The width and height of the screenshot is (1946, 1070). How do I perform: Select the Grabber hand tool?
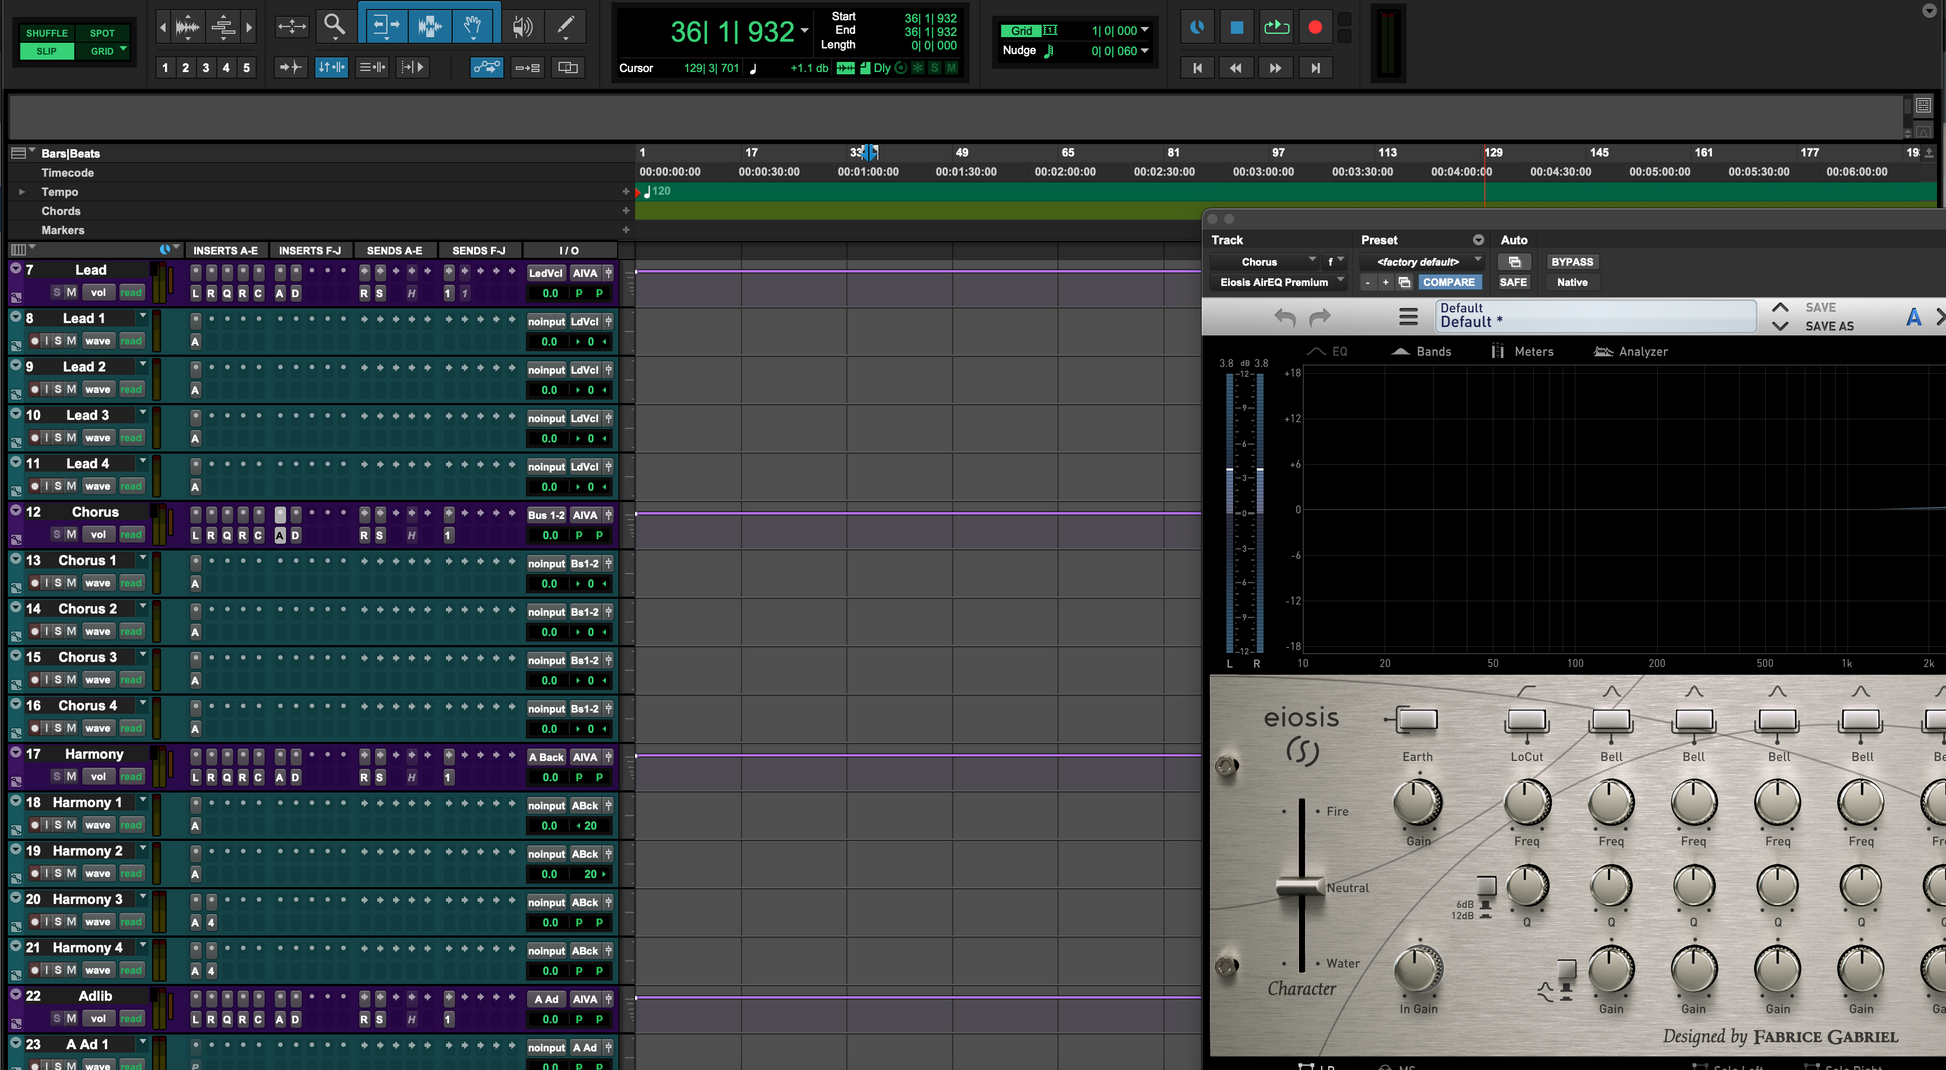pos(473,27)
